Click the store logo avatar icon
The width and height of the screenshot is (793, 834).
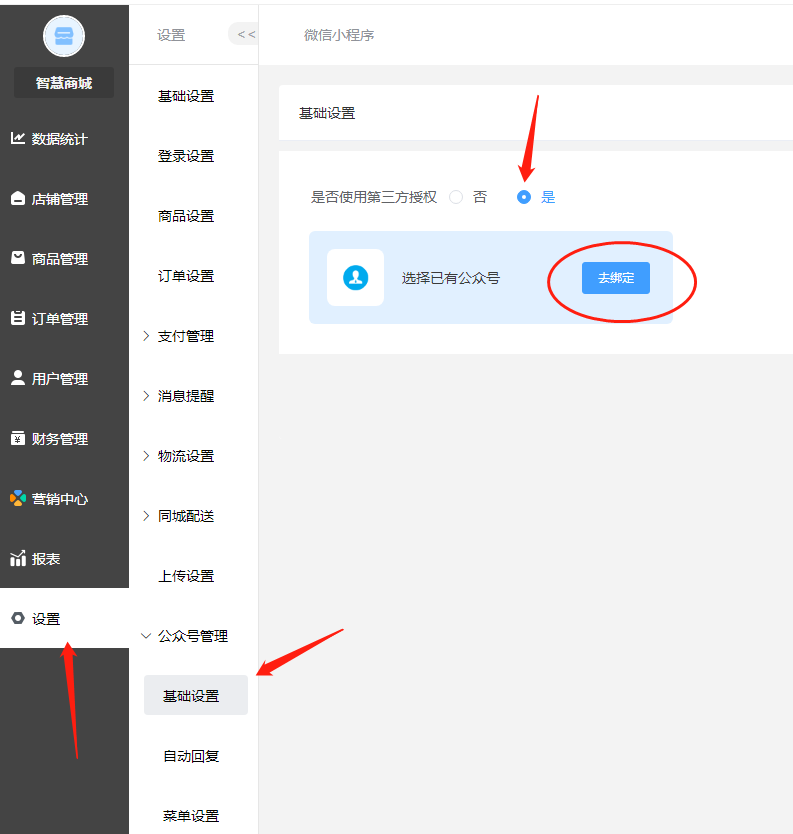64,36
